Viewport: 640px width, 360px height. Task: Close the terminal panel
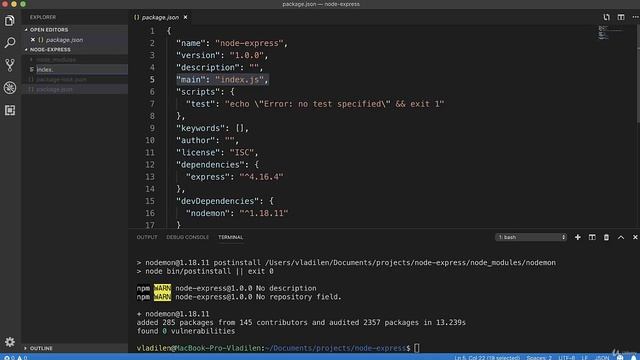635,237
